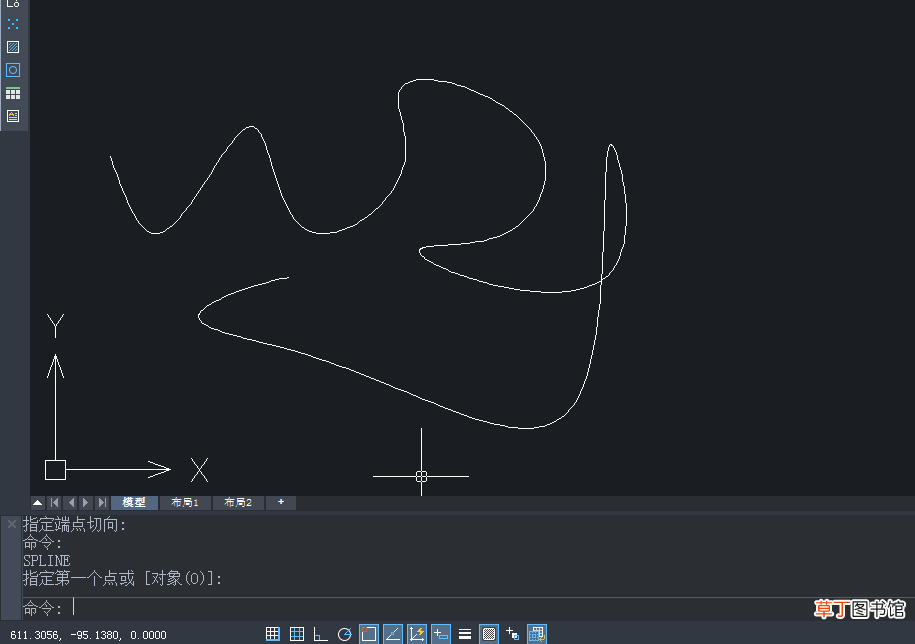Viewport: 915px width, 644px height.
Task: Click the UCS origin square icon
Action: (55, 470)
